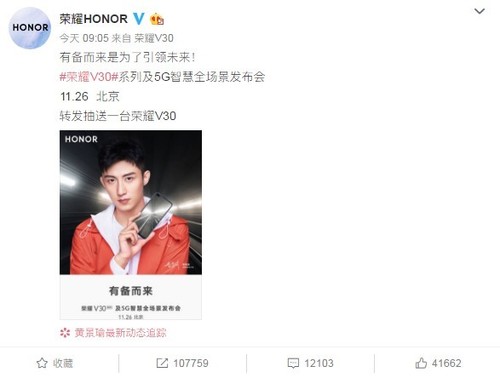500x378 pixels.
Task: Click the membership crown badge icon
Action: pos(157,19)
